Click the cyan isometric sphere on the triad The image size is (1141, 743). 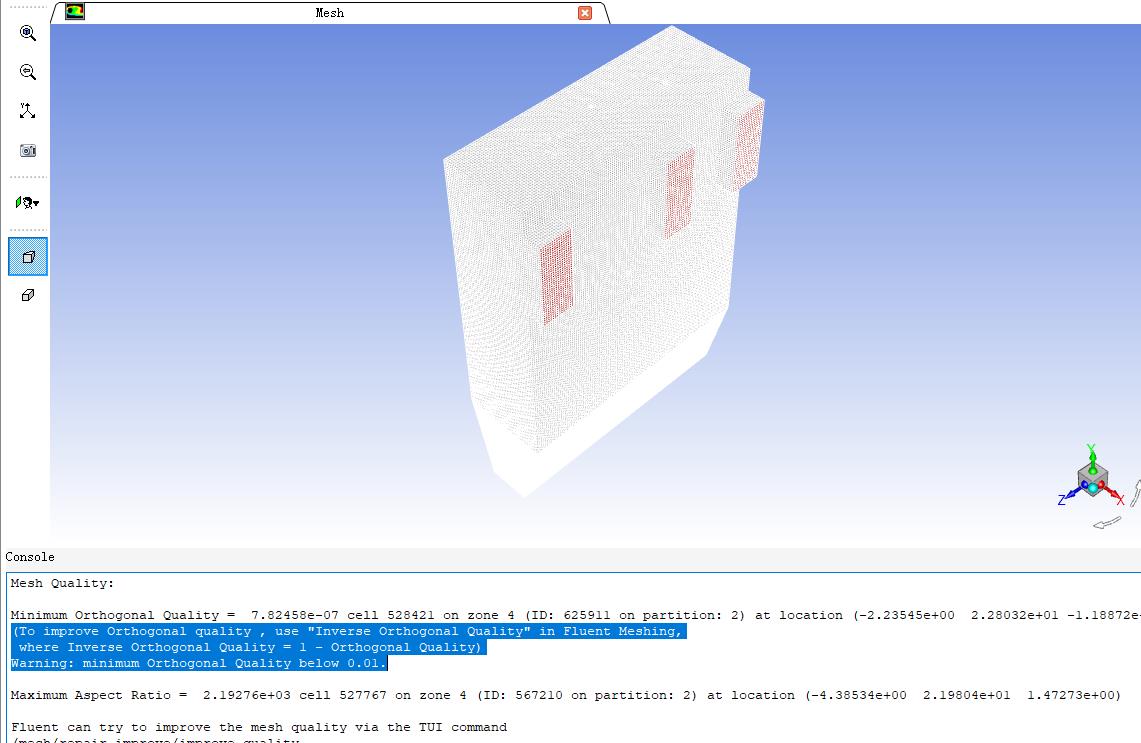(x=1094, y=489)
